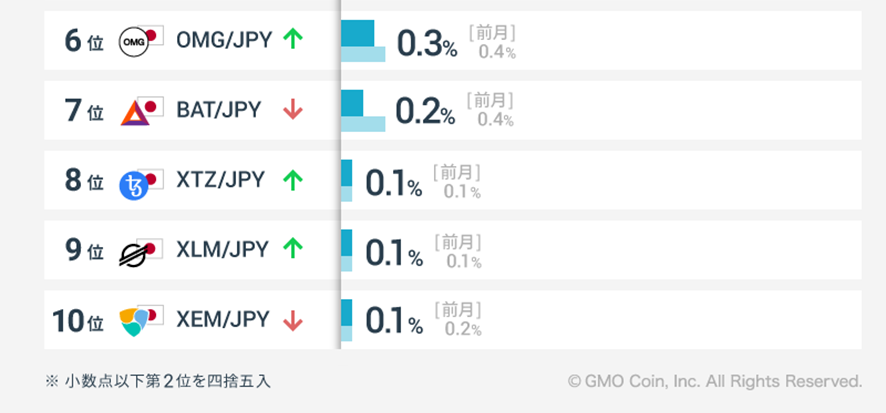This screenshot has width=886, height=413.
Task: Click the green up arrow beside OMG/JPY
Action: 292,39
